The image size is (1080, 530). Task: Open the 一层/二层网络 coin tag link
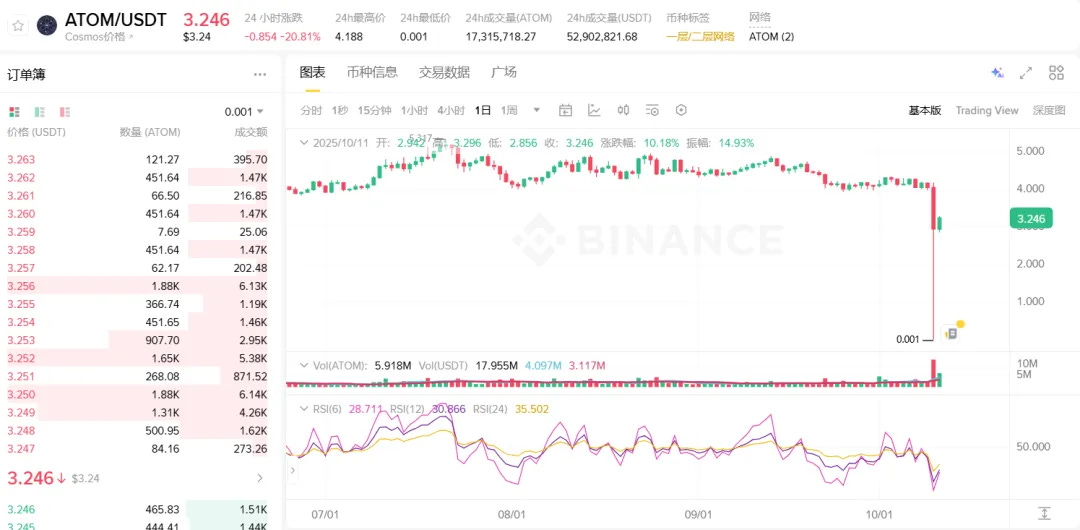(700, 37)
